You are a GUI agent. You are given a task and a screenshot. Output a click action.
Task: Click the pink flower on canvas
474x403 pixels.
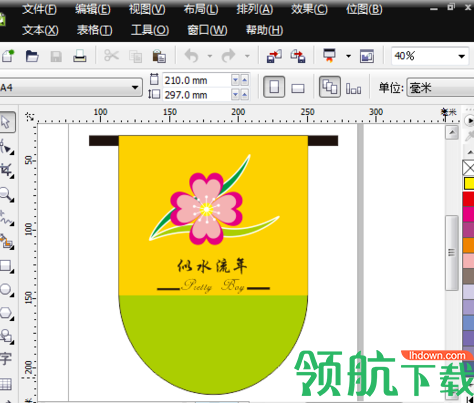point(206,209)
